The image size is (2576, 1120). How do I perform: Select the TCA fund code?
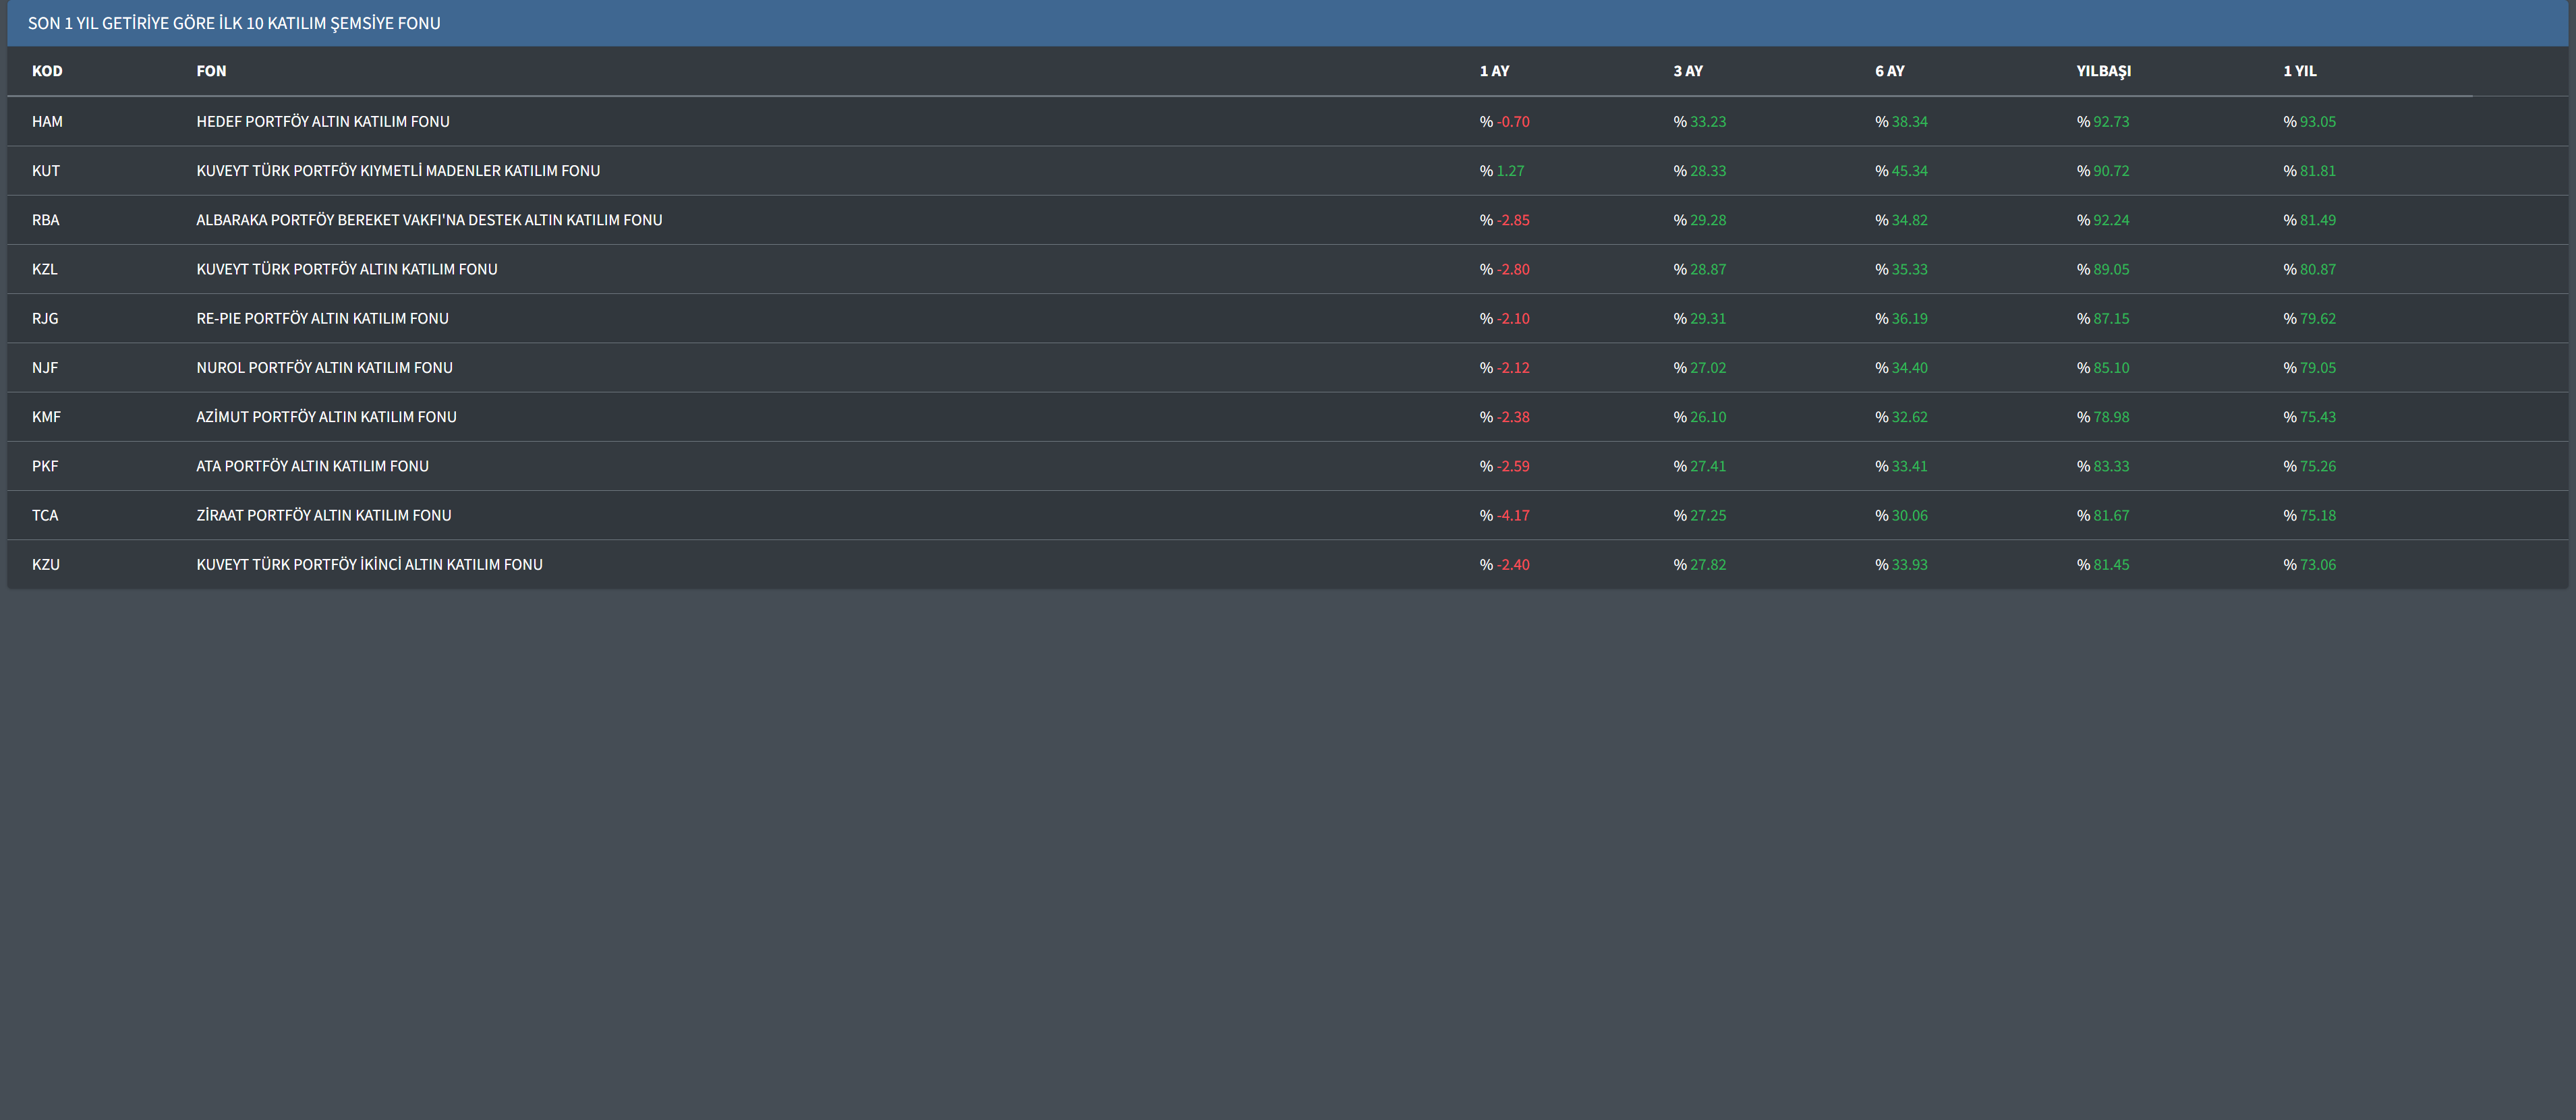pyautogui.click(x=45, y=515)
